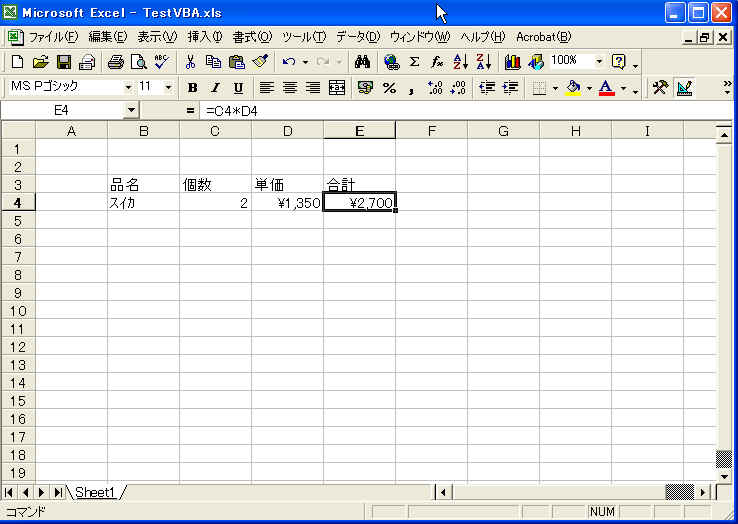Select cell D4 with ¥1,350

coord(287,203)
